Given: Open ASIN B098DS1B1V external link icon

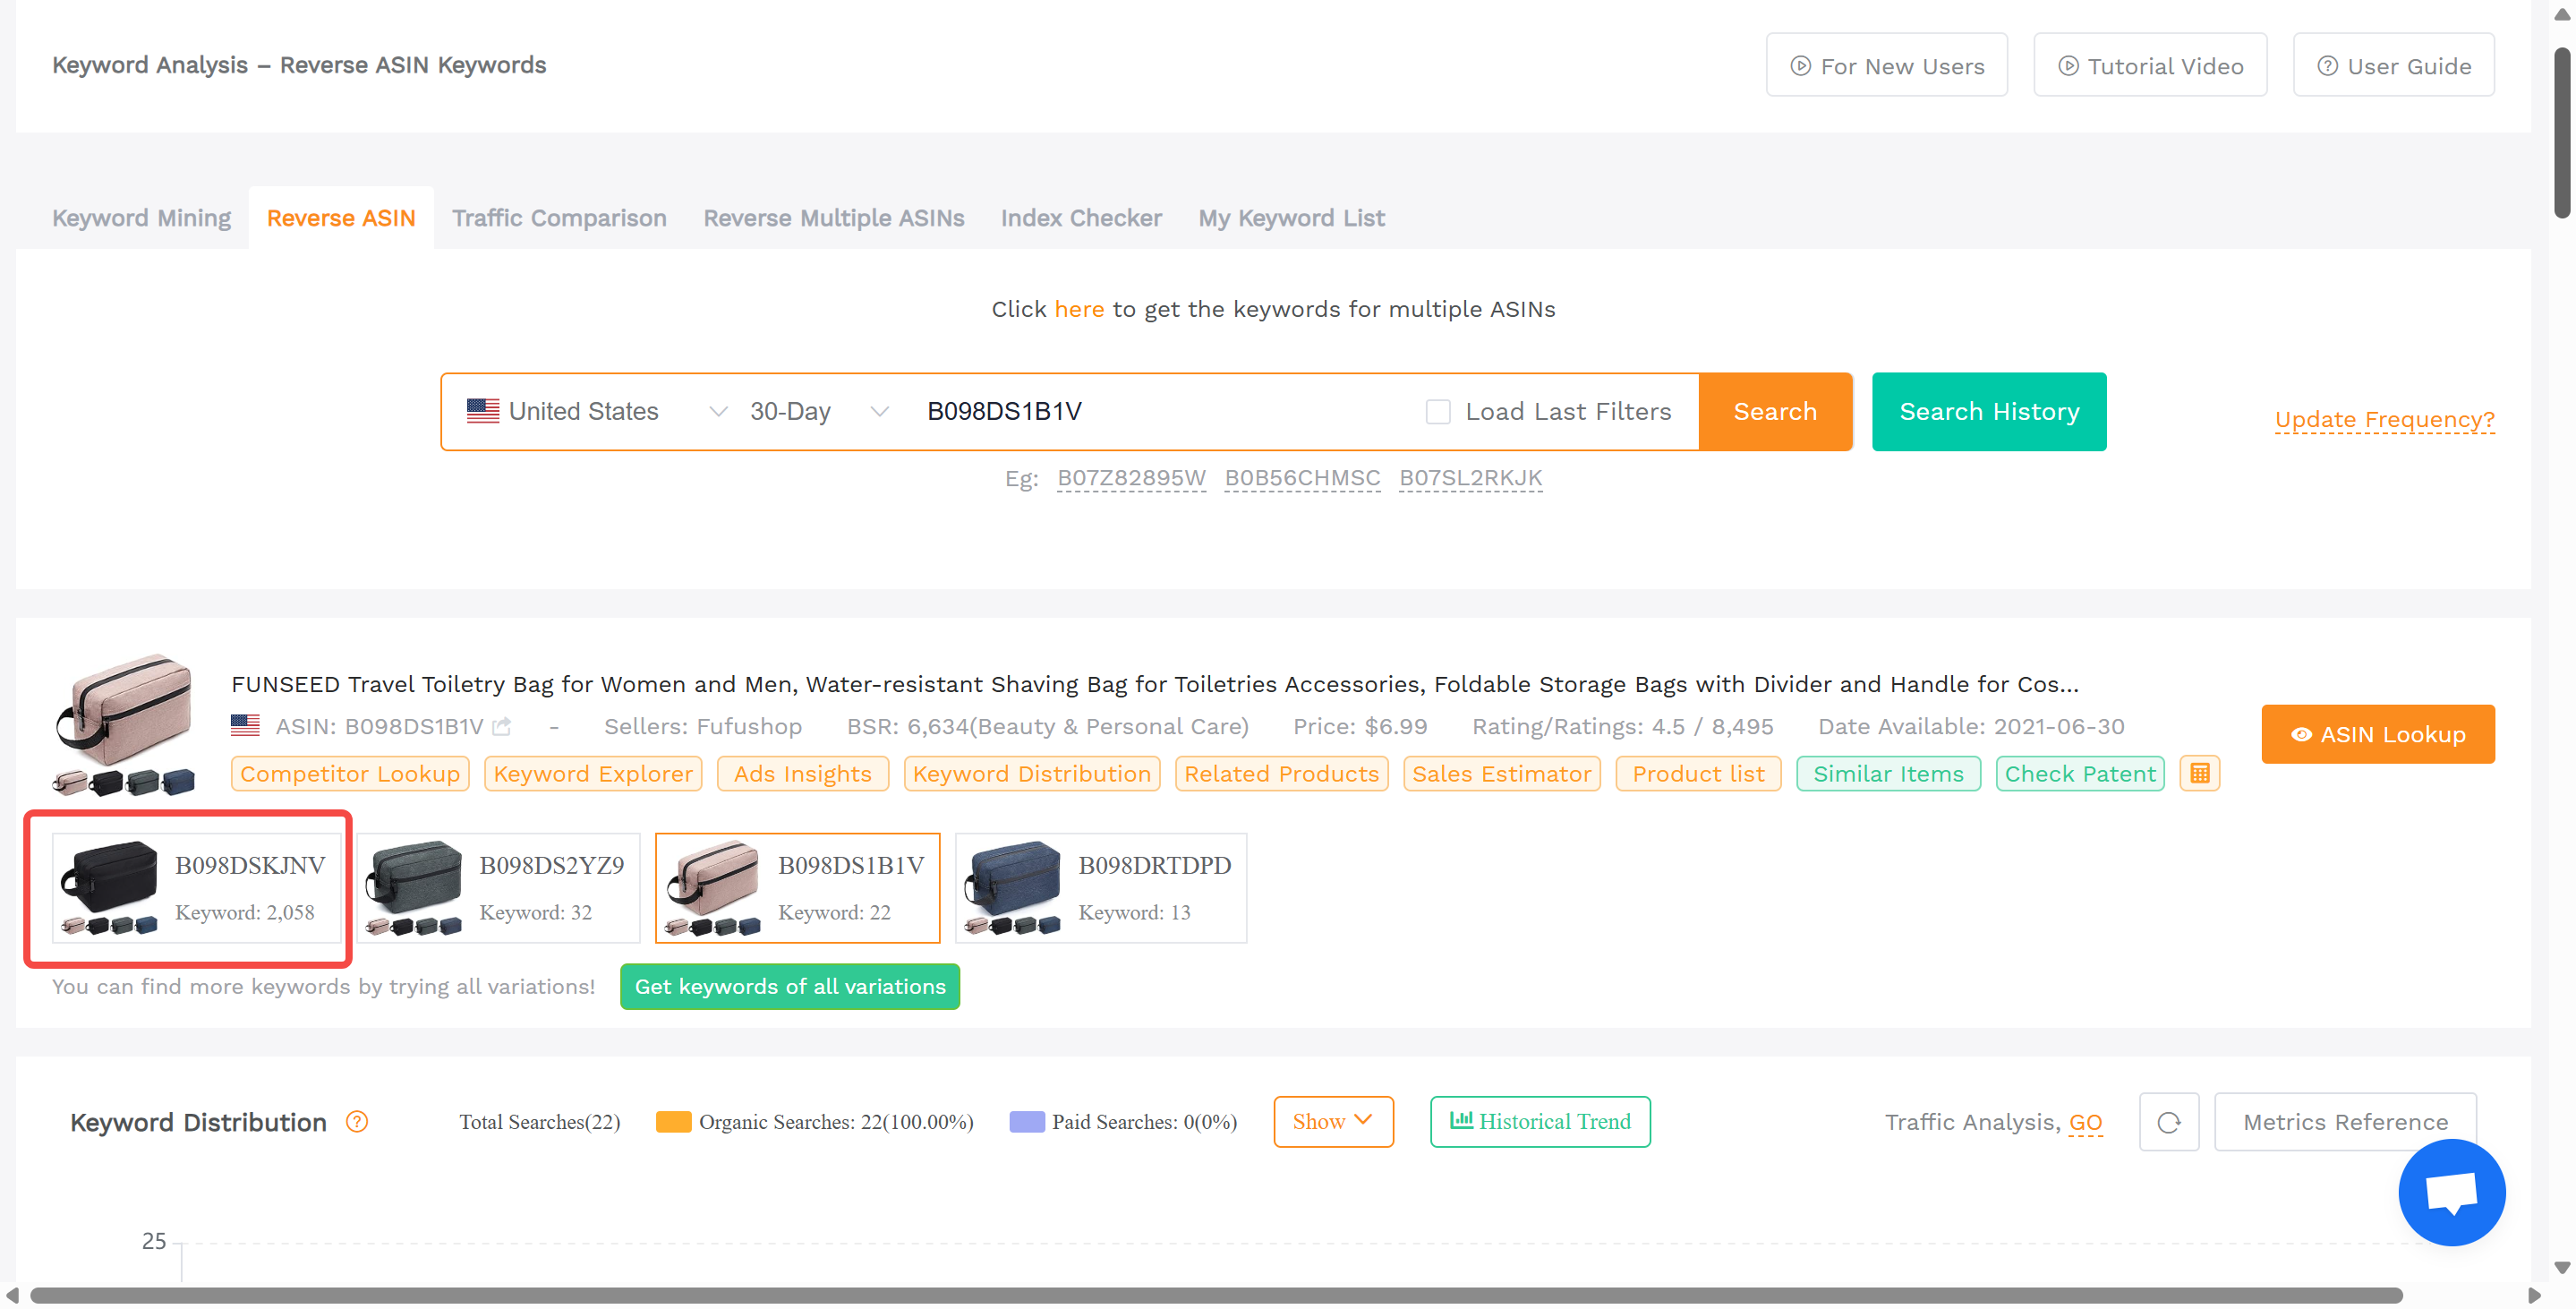Looking at the screenshot, I should point(502,726).
